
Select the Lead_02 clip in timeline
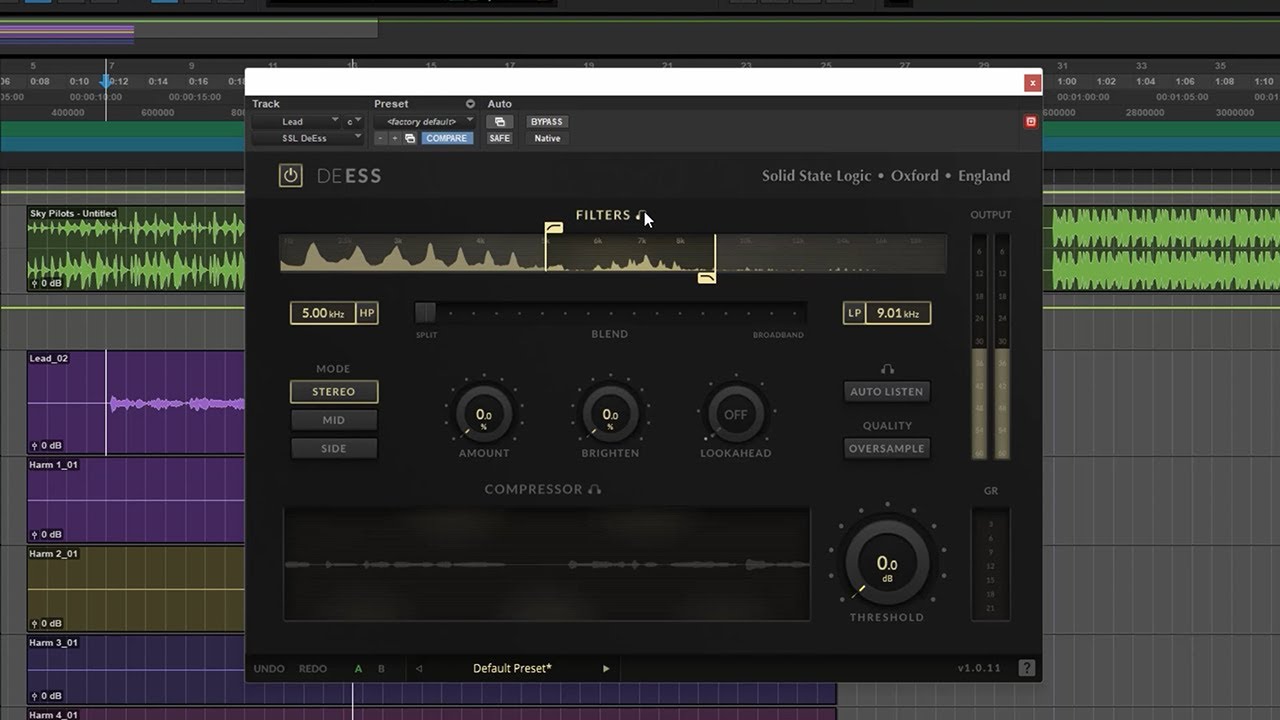coord(136,403)
